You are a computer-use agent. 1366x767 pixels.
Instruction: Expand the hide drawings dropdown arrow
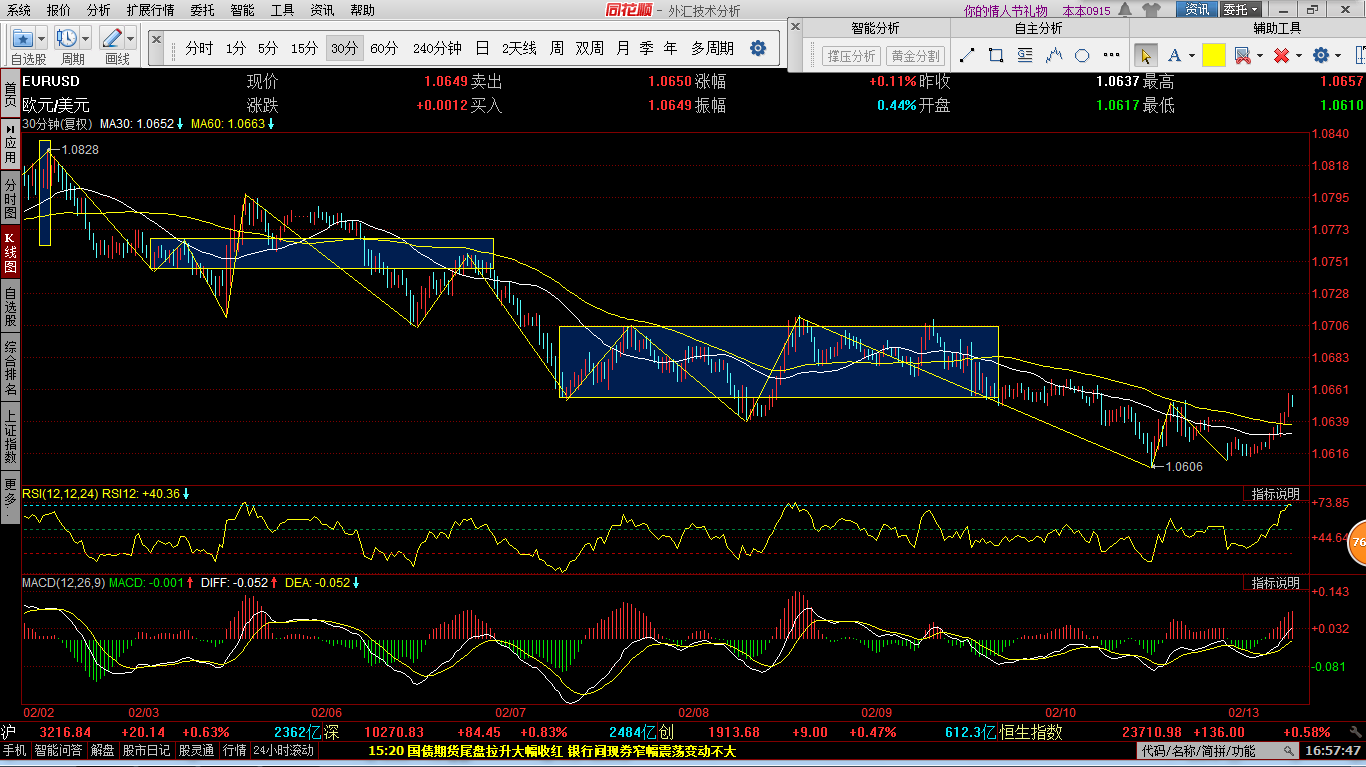(x=1259, y=55)
